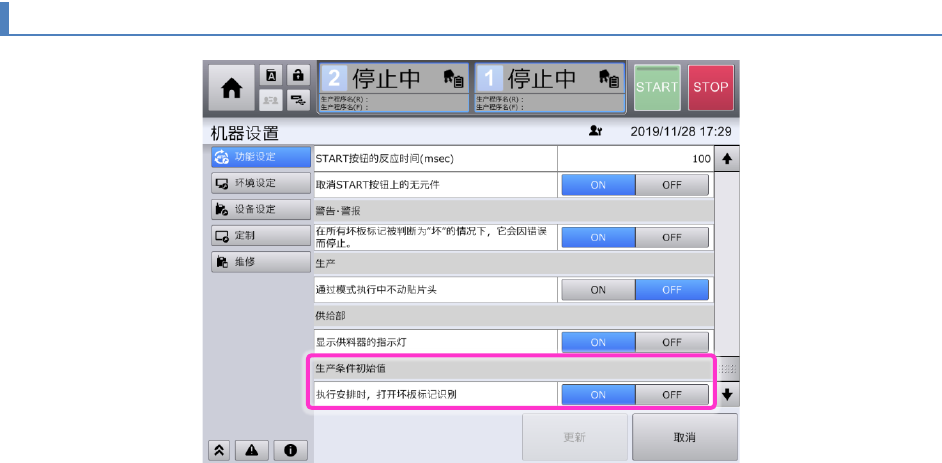The height and width of the screenshot is (463, 942).
Task: Click the padlock icon in top bar
Action: [298, 75]
